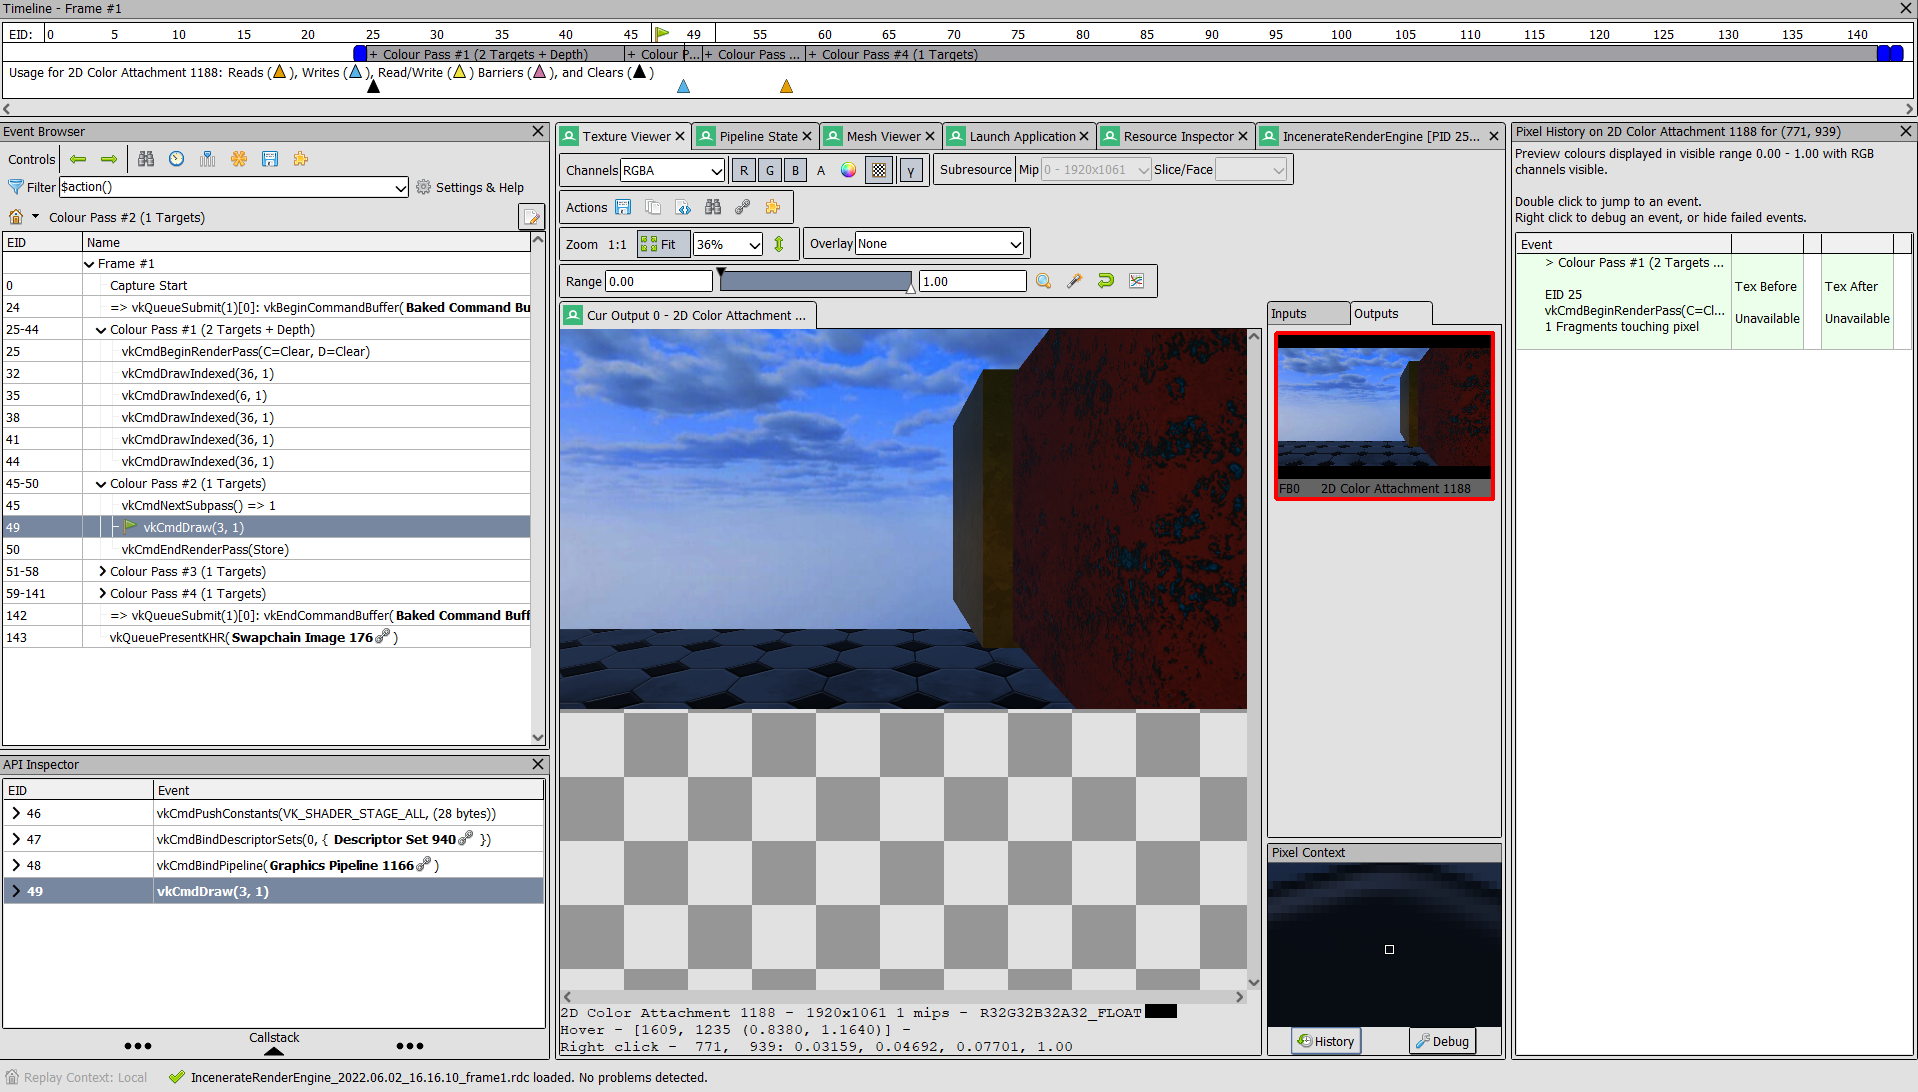The height and width of the screenshot is (1092, 1918).
Task: Expand Colour Pass #3 (1 Targets)
Action: (102, 572)
